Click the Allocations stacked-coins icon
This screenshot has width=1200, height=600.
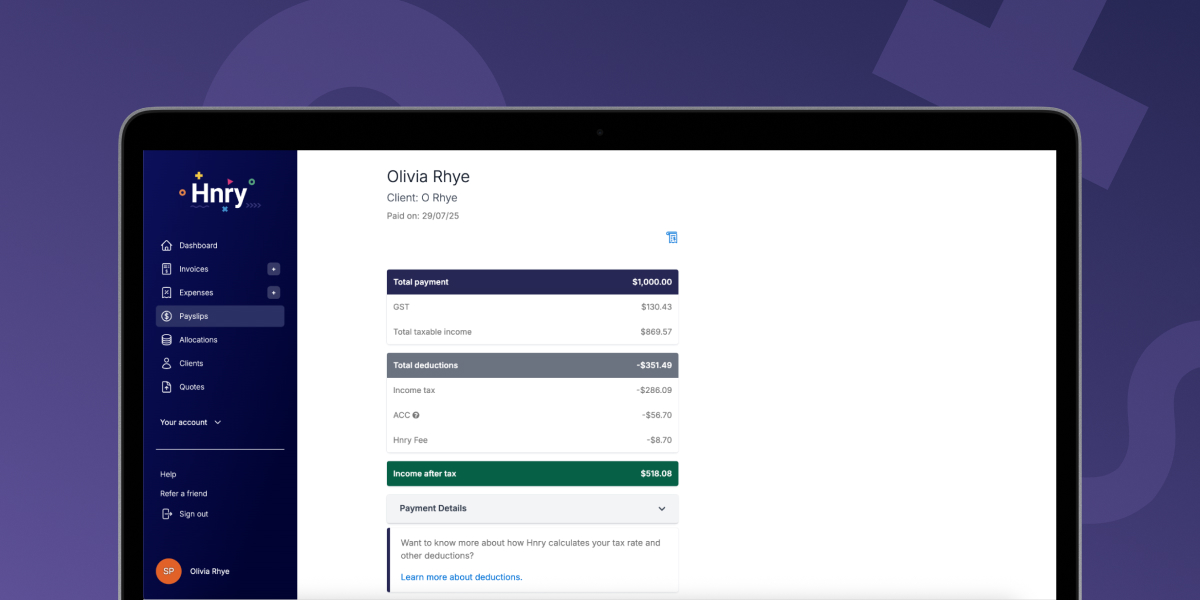click(x=166, y=339)
